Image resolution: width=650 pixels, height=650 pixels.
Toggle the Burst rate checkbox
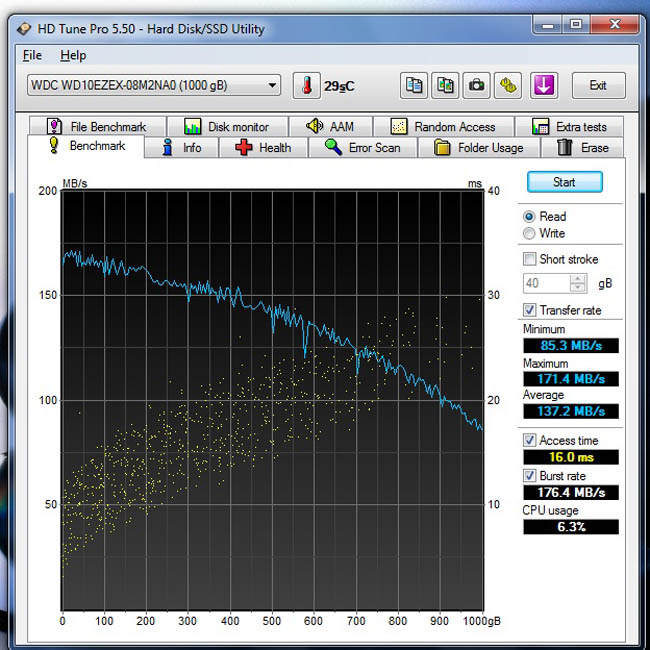point(529,475)
